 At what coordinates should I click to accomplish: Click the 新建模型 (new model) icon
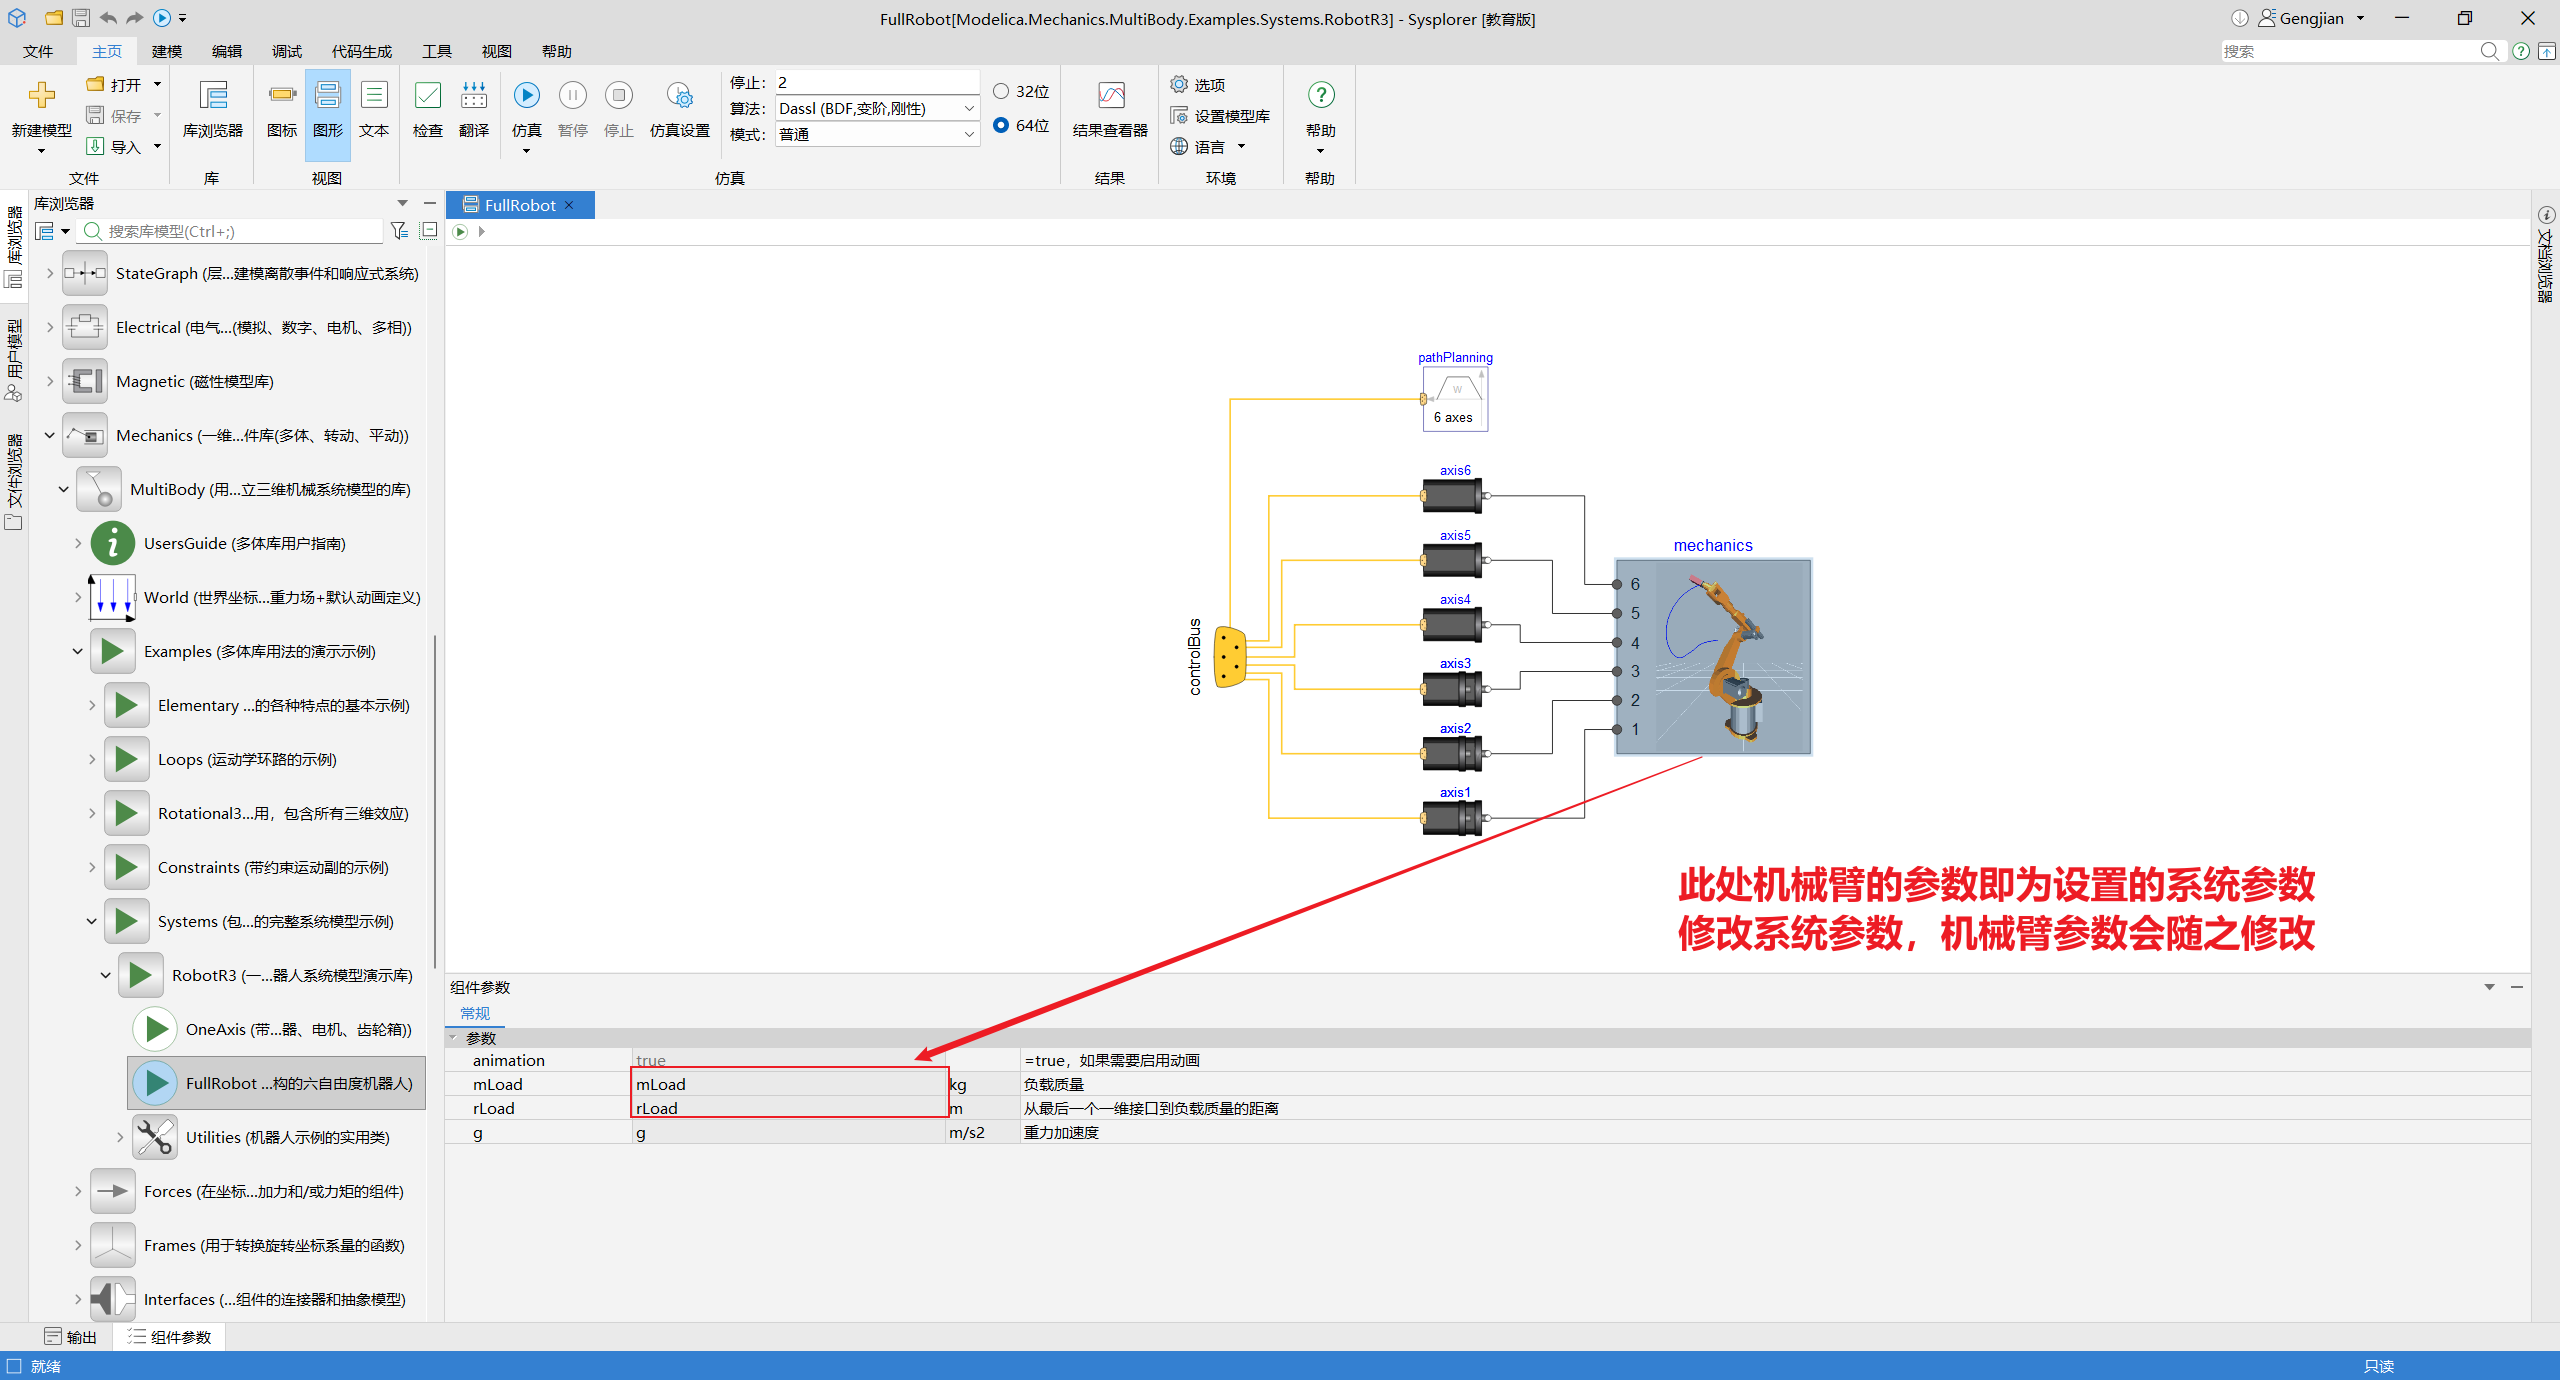tap(41, 95)
